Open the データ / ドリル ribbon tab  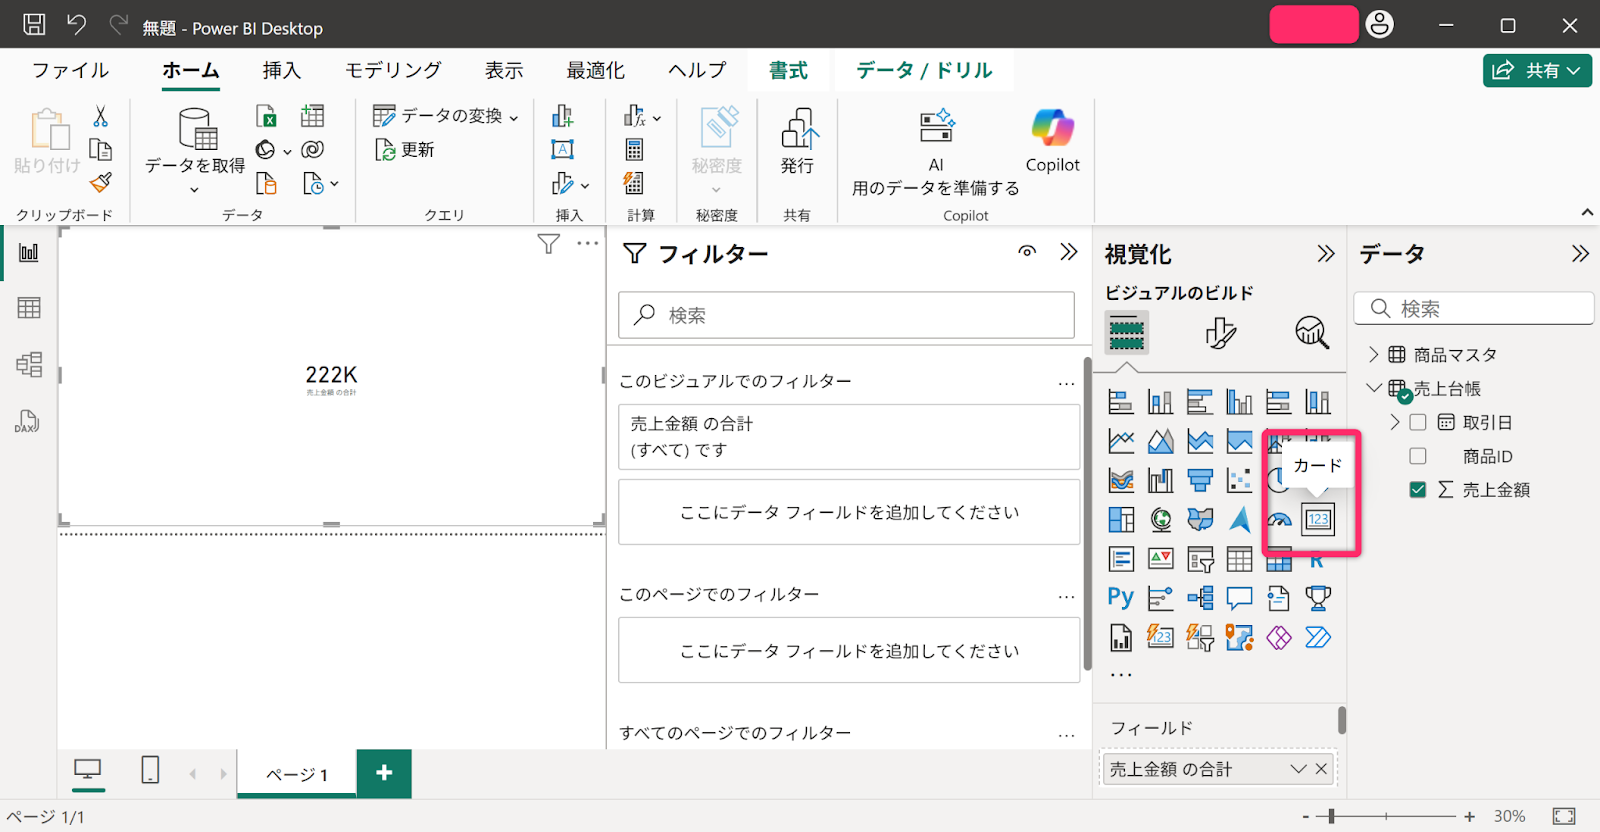click(924, 70)
